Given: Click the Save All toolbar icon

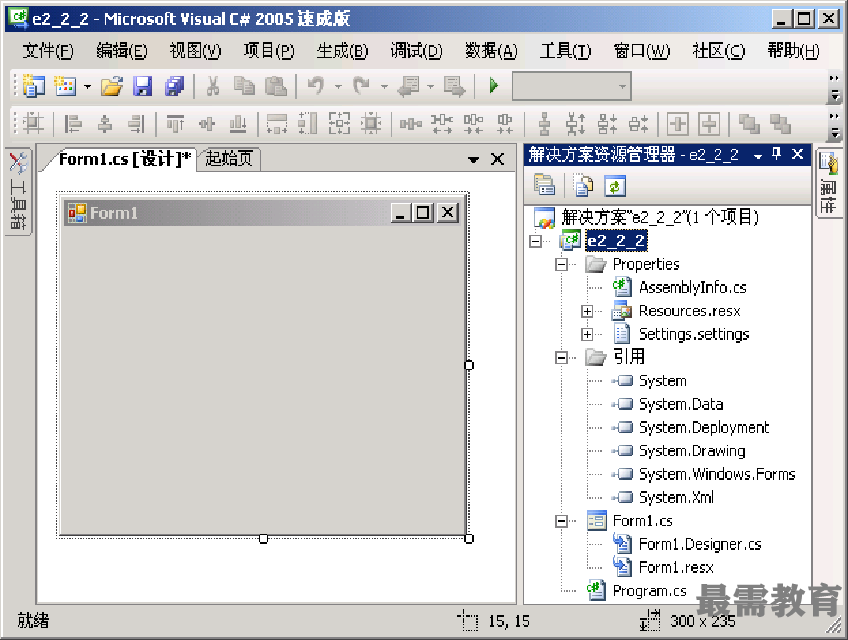Looking at the screenshot, I should click(174, 85).
